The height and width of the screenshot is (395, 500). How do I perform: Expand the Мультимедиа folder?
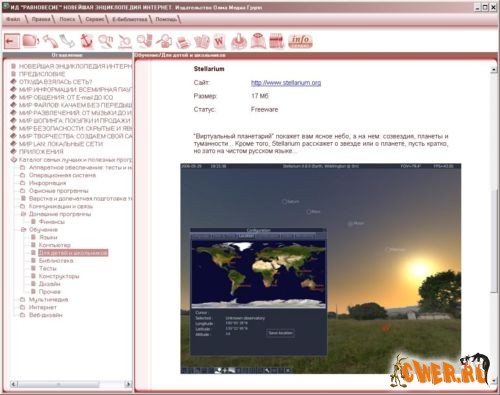[22, 299]
